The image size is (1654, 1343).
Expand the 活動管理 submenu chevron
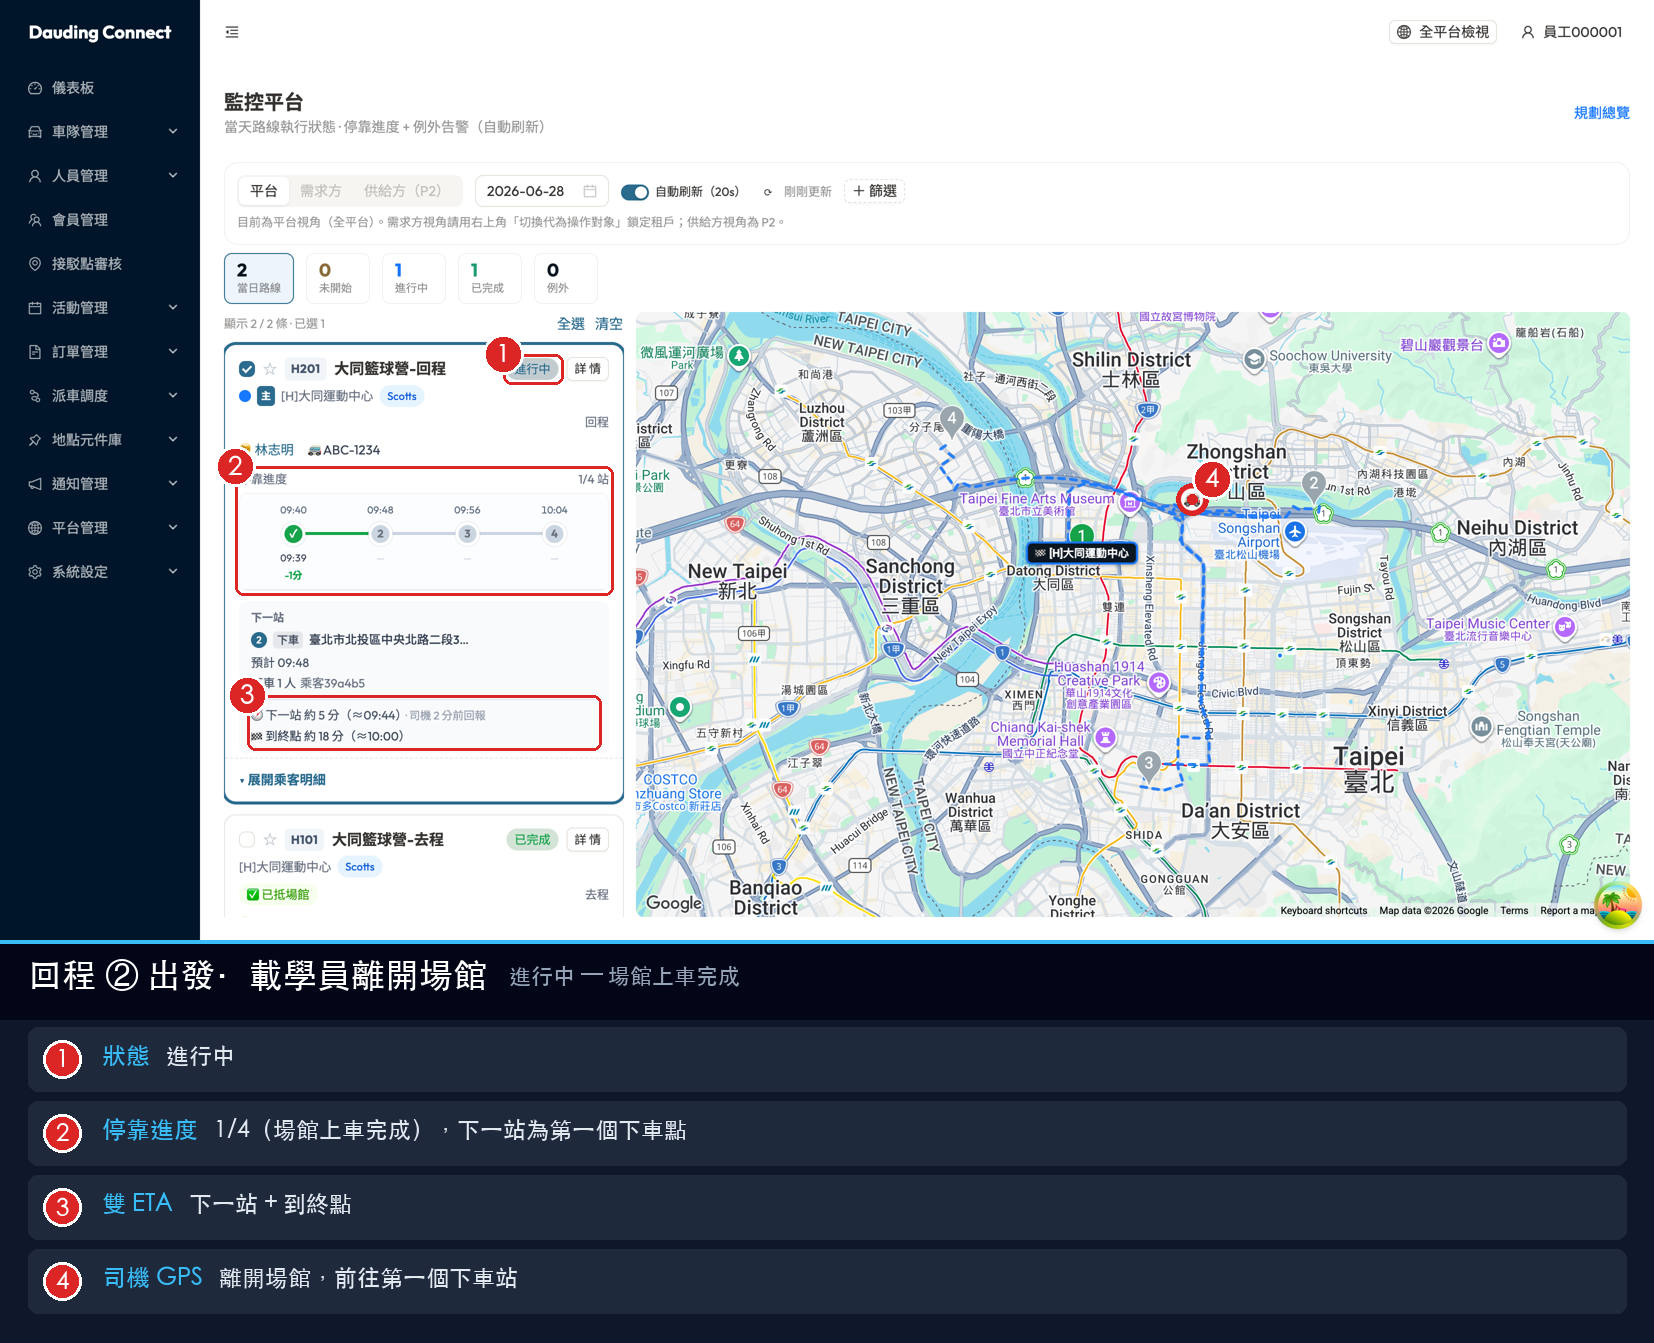173,308
